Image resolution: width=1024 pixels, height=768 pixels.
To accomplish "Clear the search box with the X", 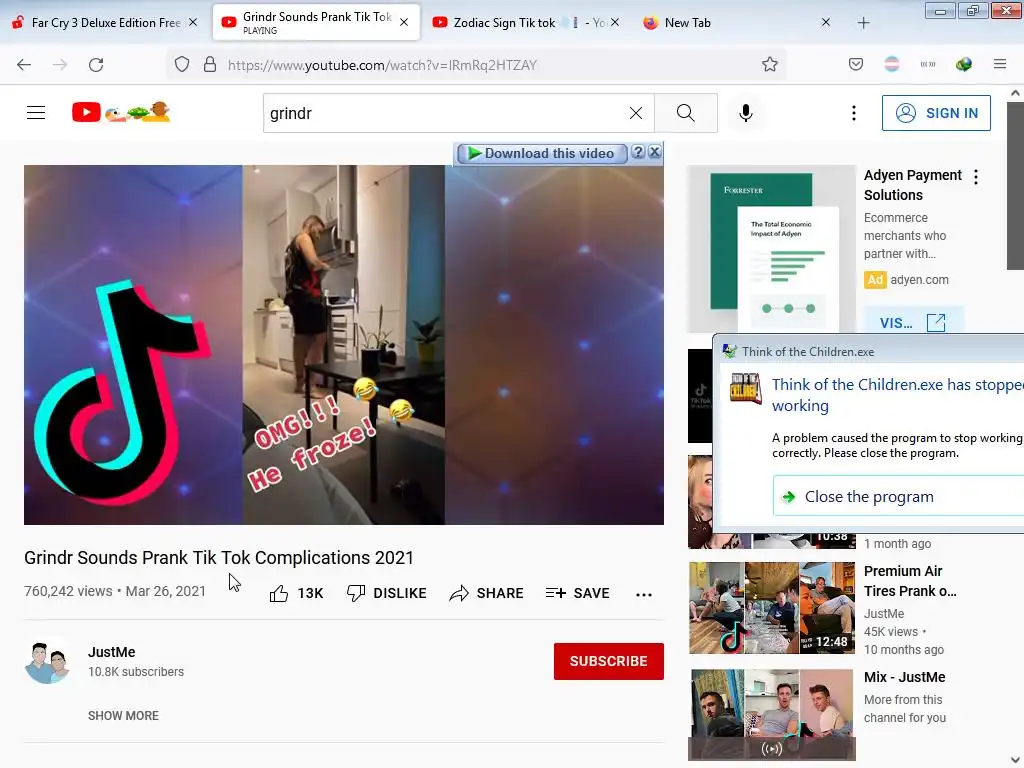I will point(635,113).
